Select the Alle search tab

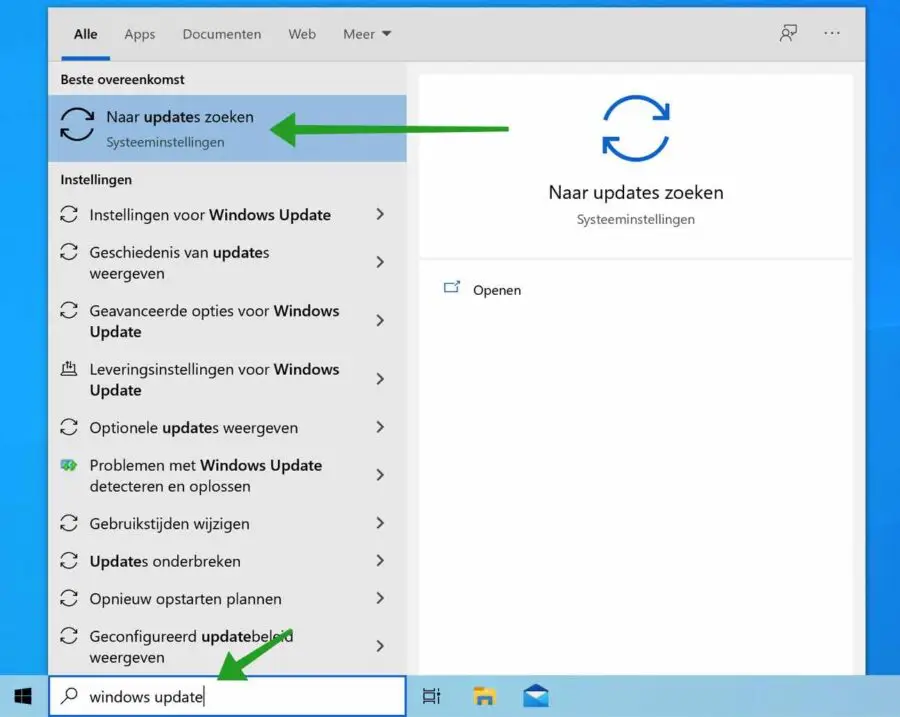[86, 34]
